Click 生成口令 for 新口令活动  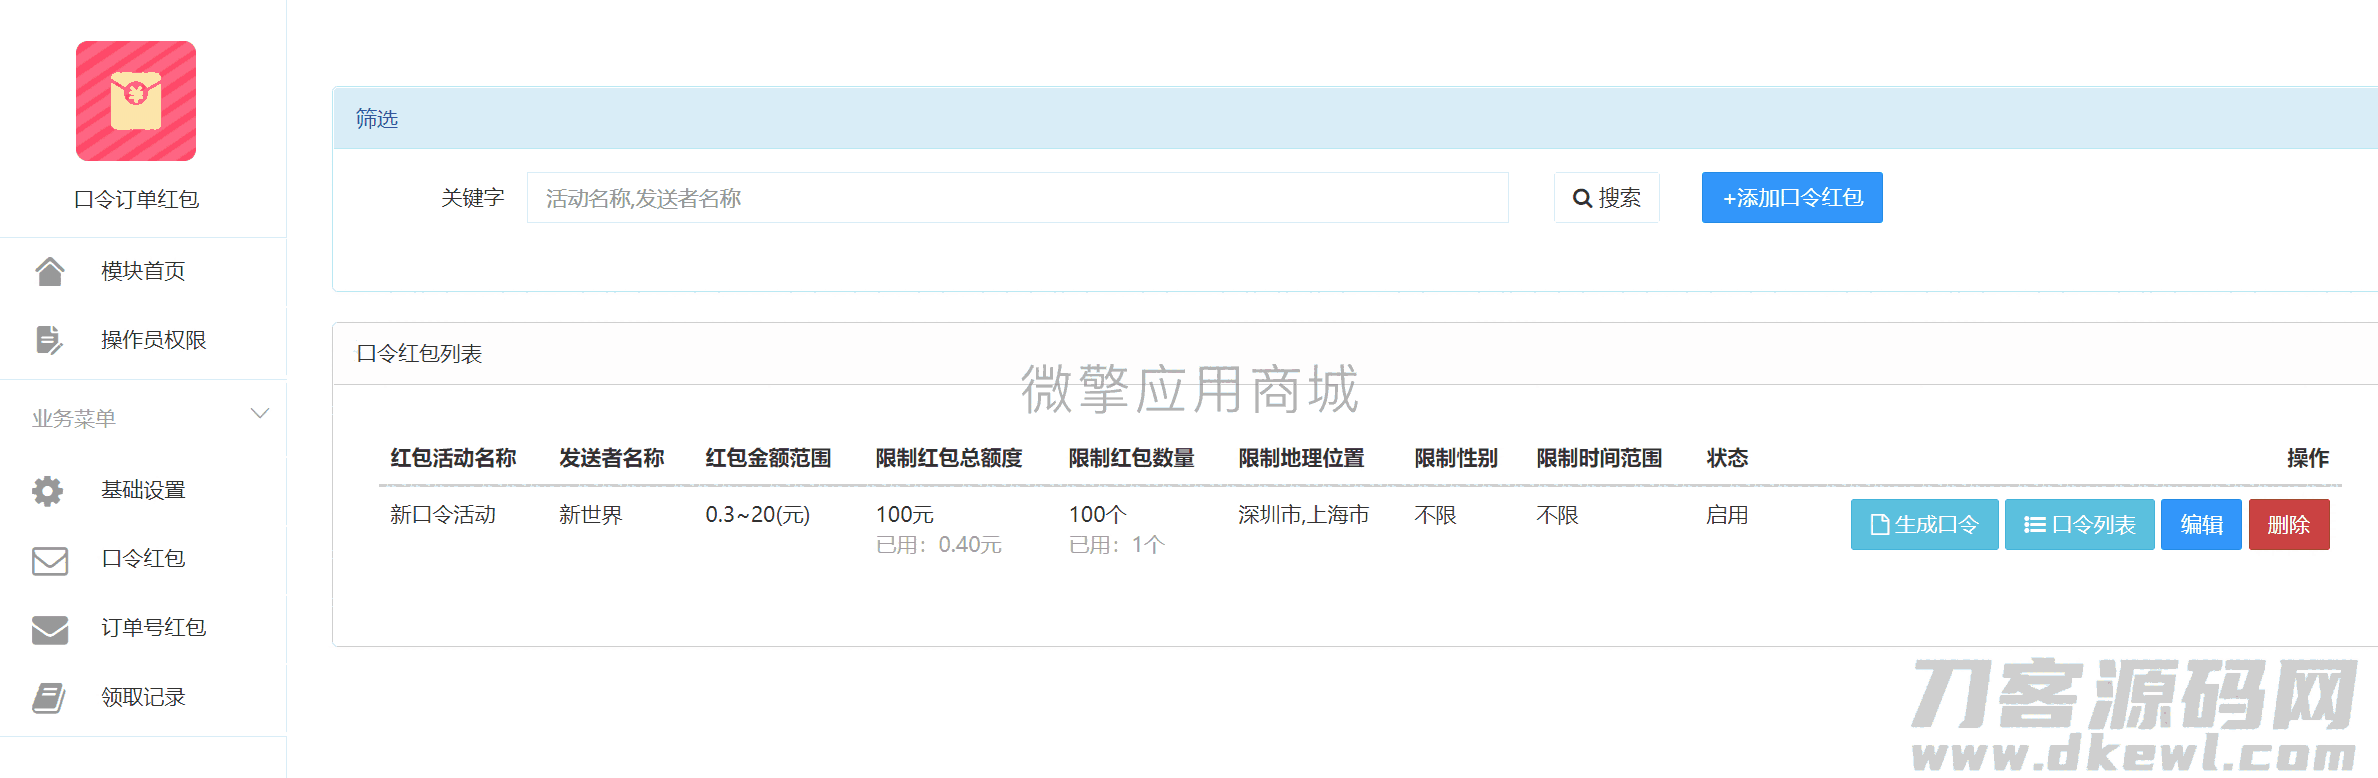tap(1924, 525)
